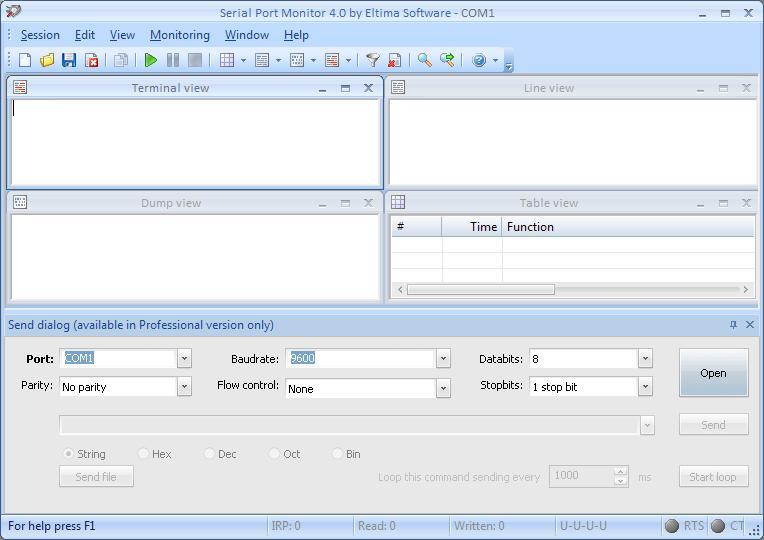Expand the send command history dropdown arrow

coord(647,425)
